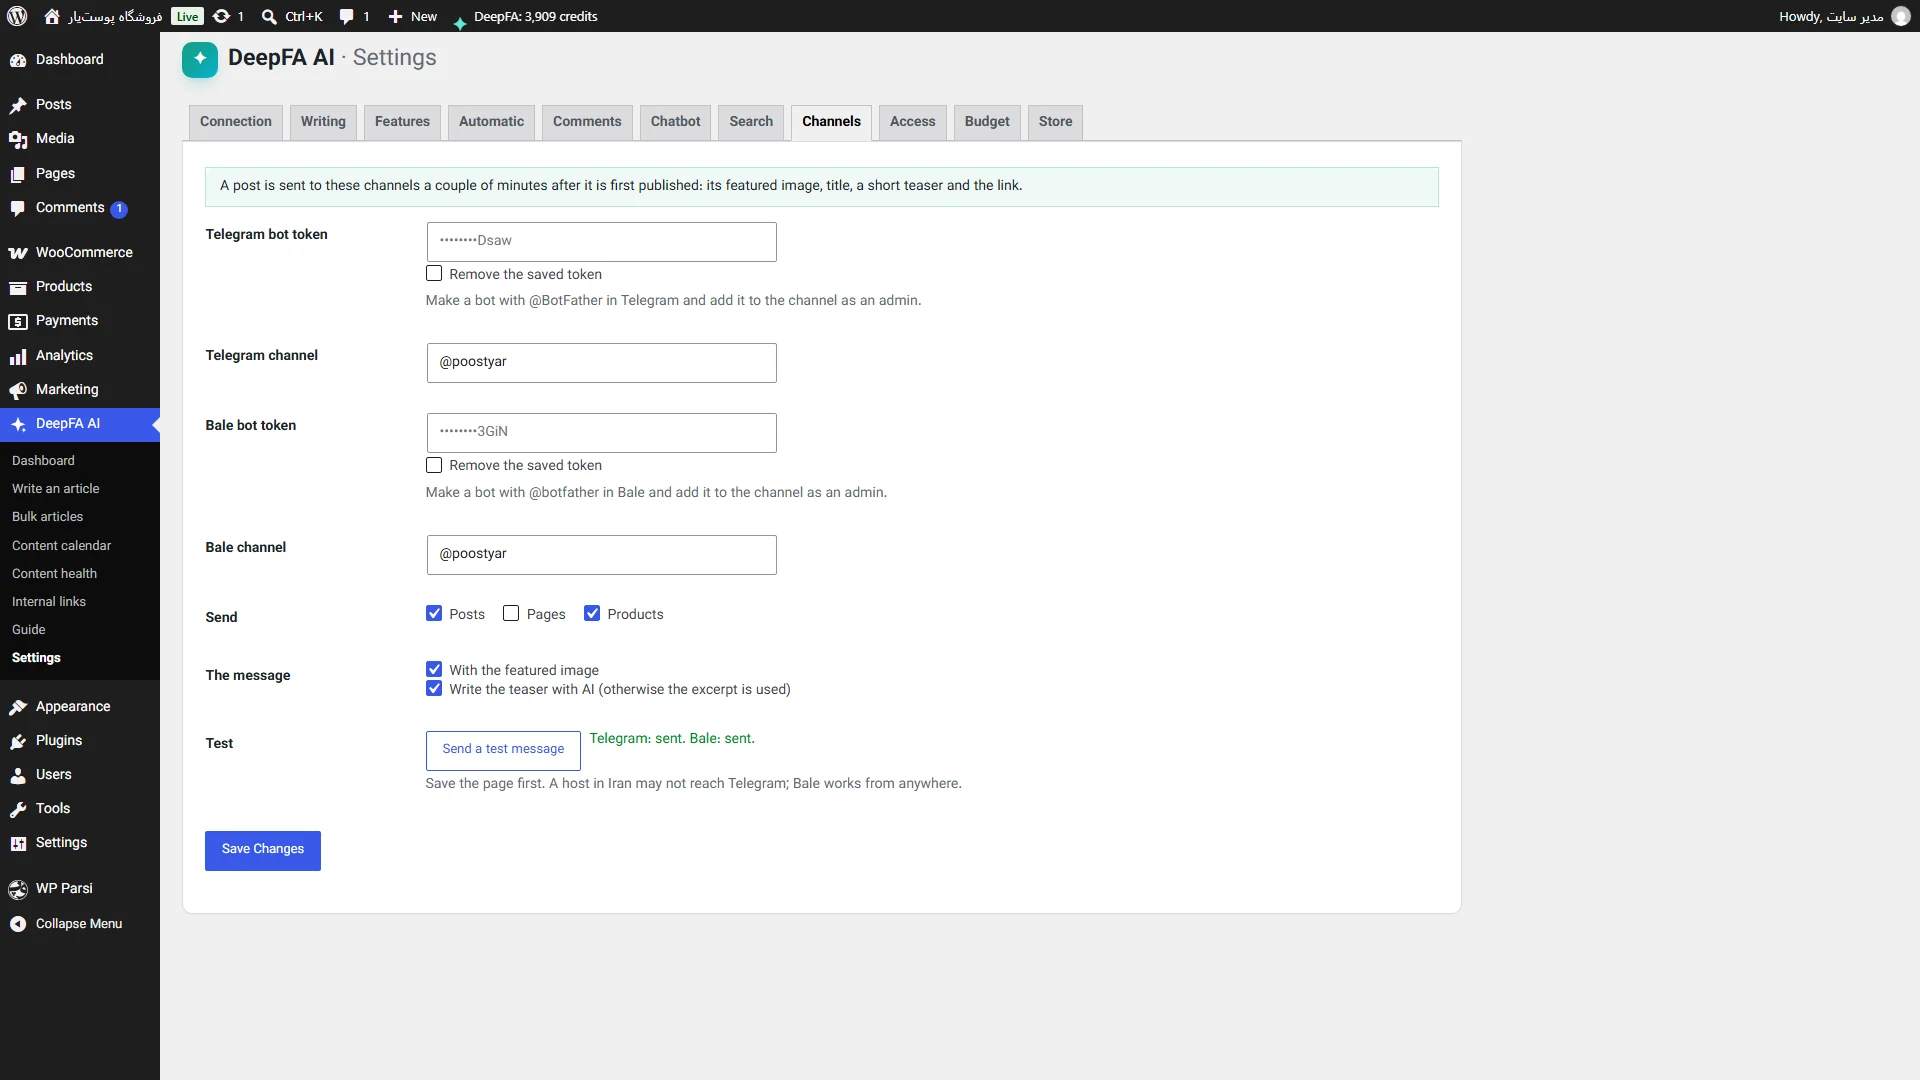The height and width of the screenshot is (1080, 1920).
Task: Open Content calendar submenu link
Action: pos(62,546)
